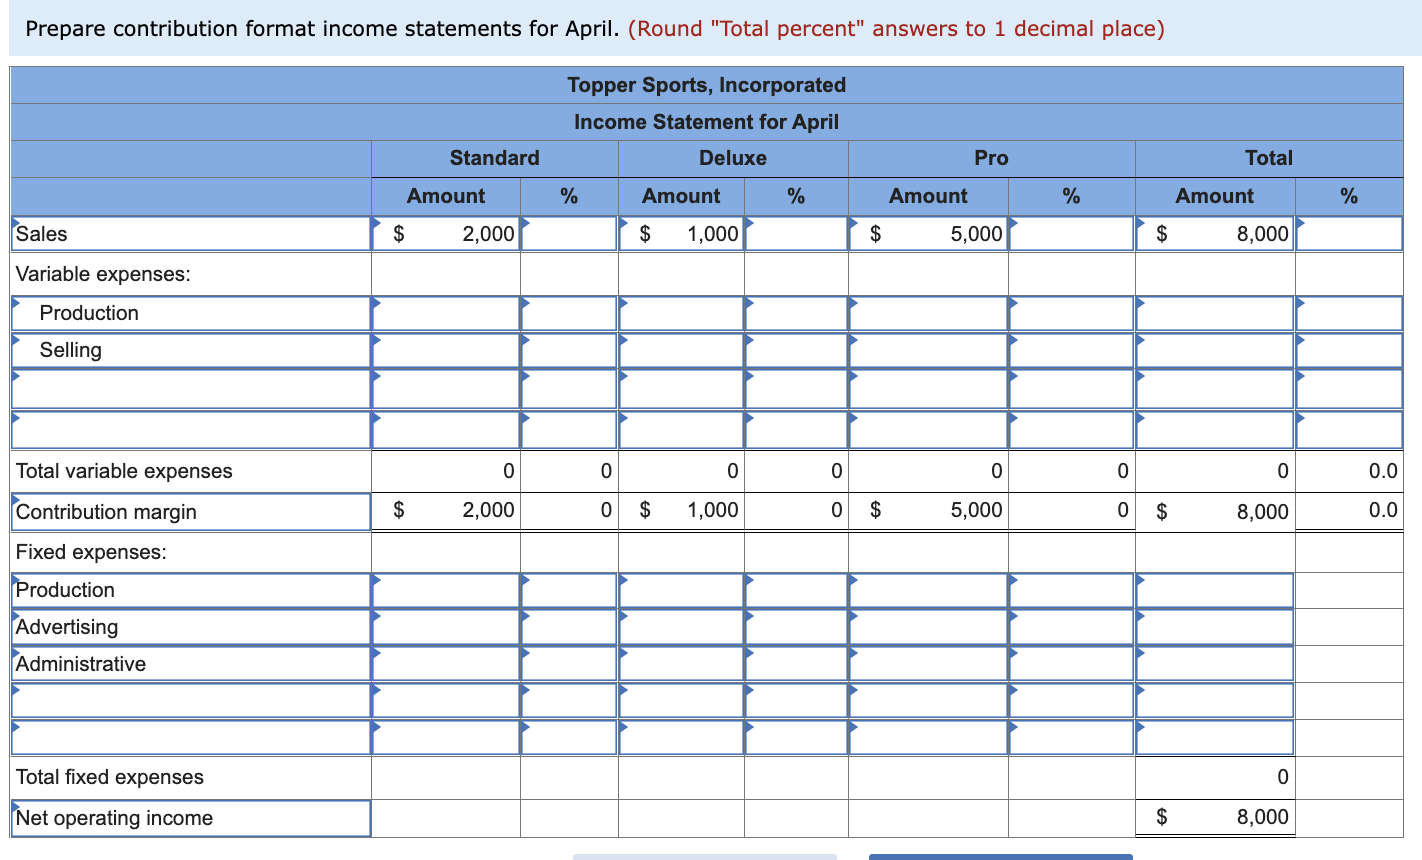Select Pro Administrative amount cell

click(x=928, y=664)
